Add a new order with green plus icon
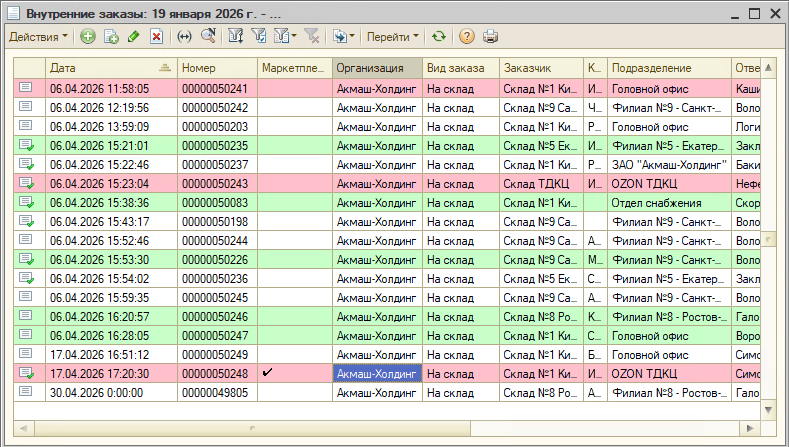The height and width of the screenshot is (447, 789). coord(88,37)
